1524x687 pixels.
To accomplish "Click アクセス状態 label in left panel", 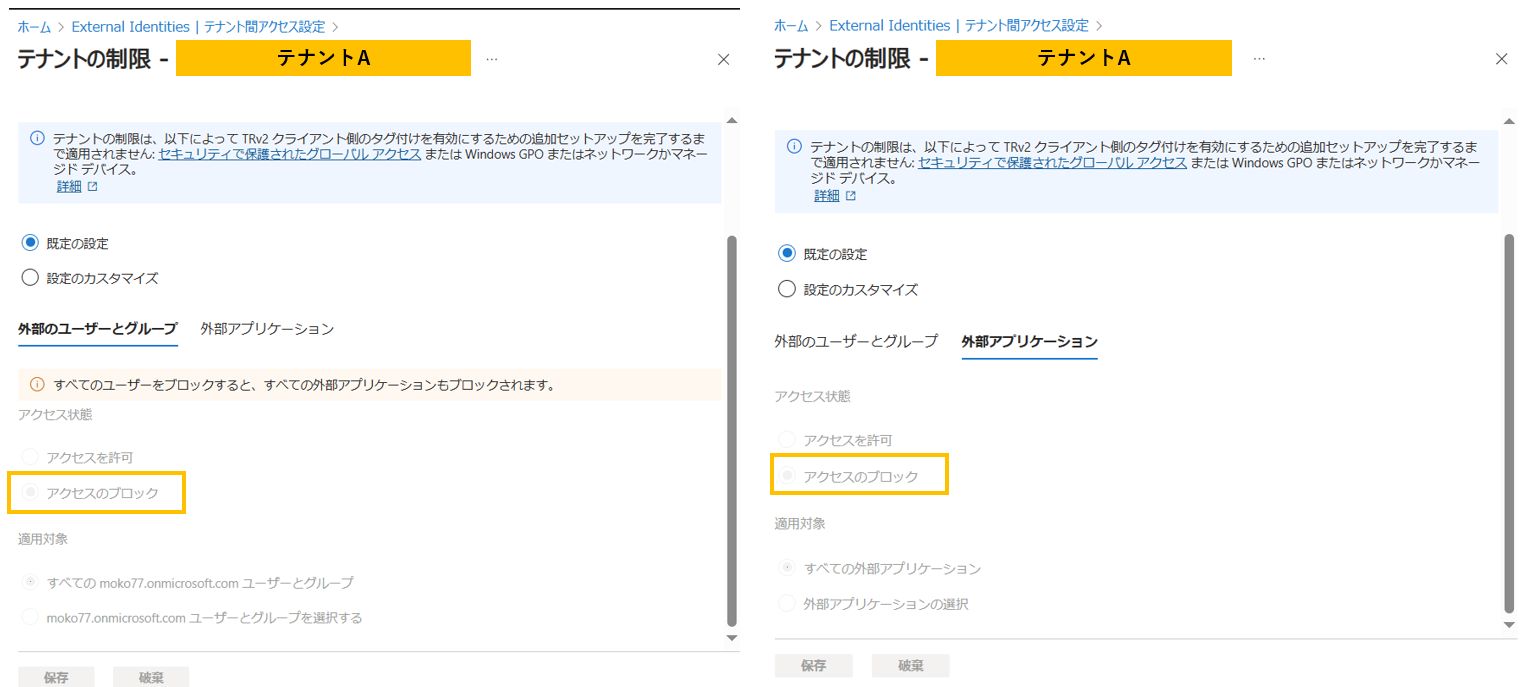I will (x=55, y=414).
